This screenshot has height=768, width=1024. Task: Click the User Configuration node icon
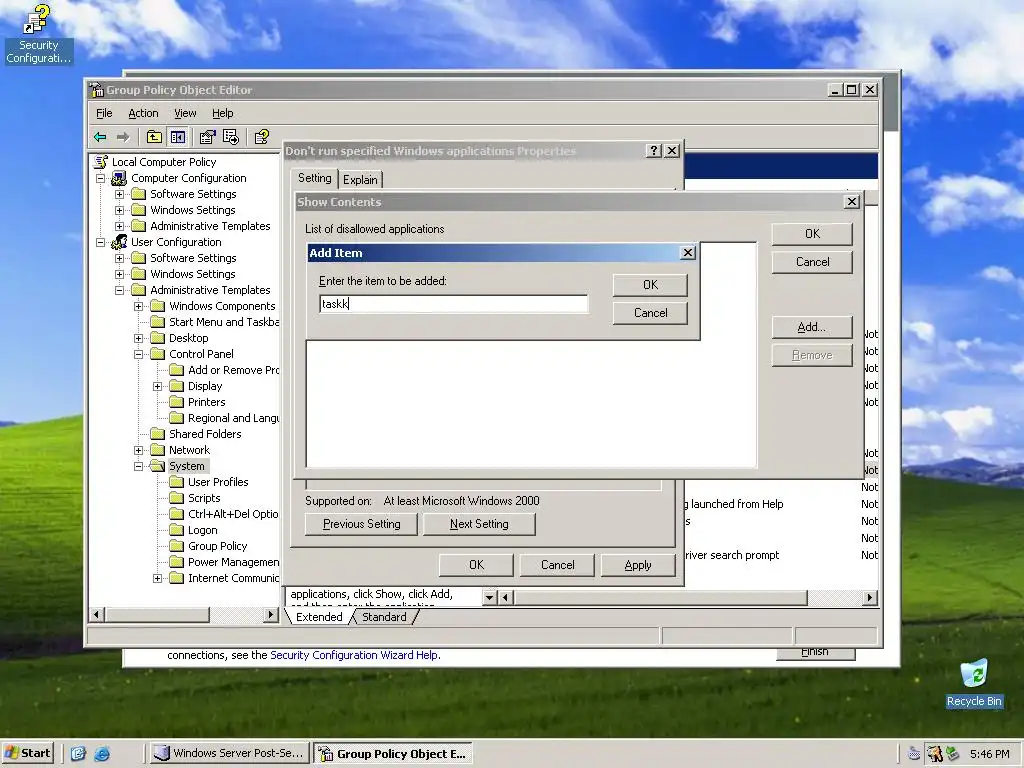point(119,242)
